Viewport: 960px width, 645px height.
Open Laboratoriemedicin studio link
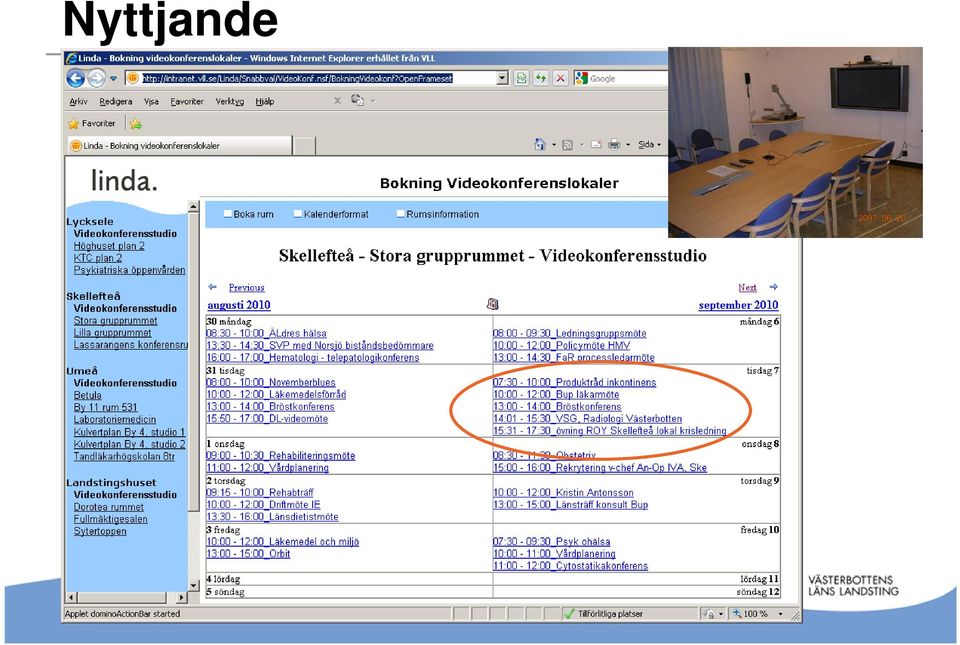click(x=114, y=420)
